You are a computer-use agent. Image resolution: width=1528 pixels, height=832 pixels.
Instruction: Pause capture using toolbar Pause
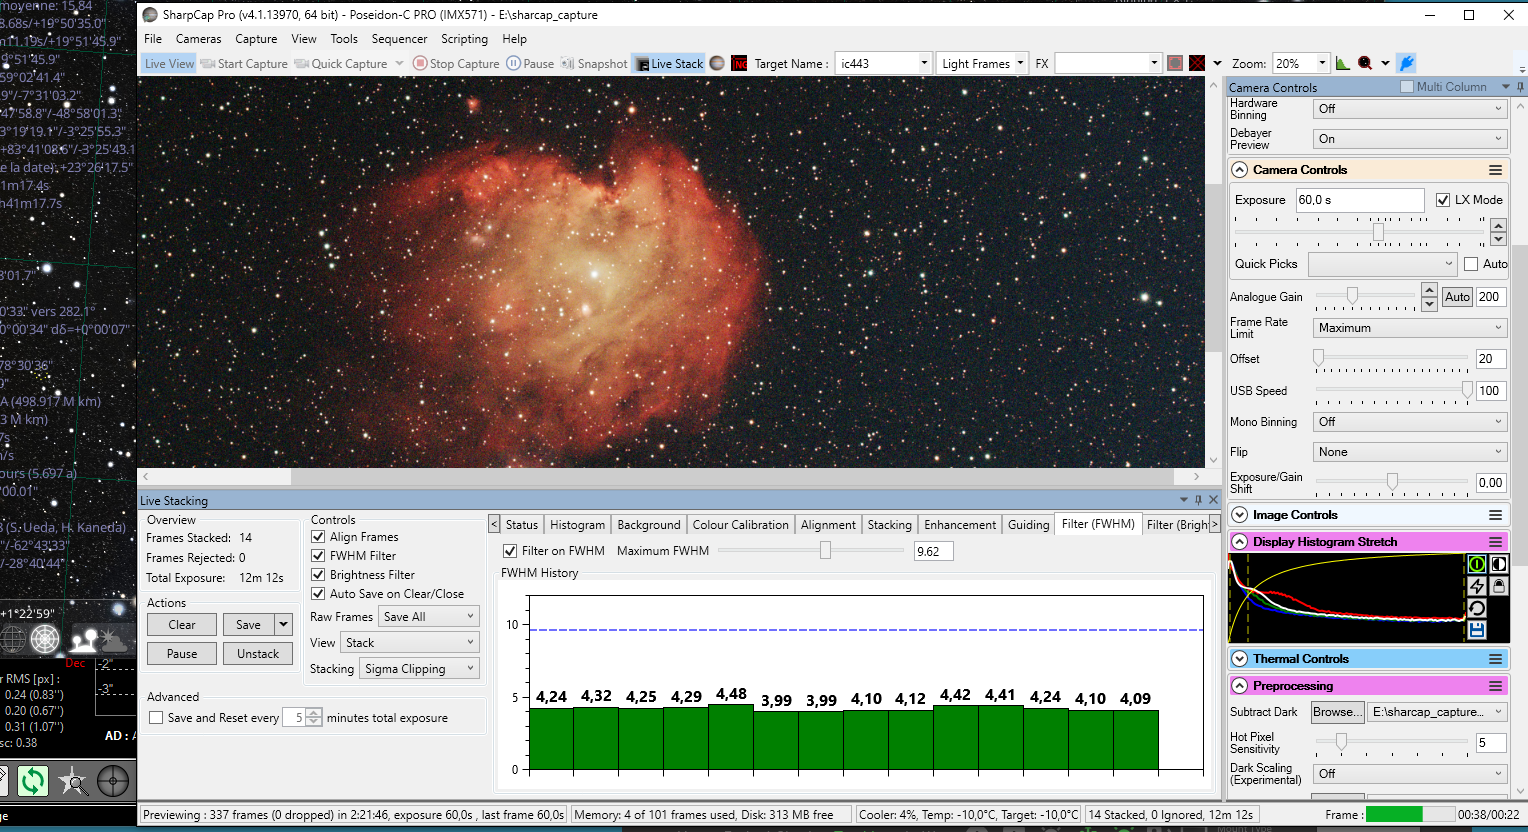click(530, 63)
